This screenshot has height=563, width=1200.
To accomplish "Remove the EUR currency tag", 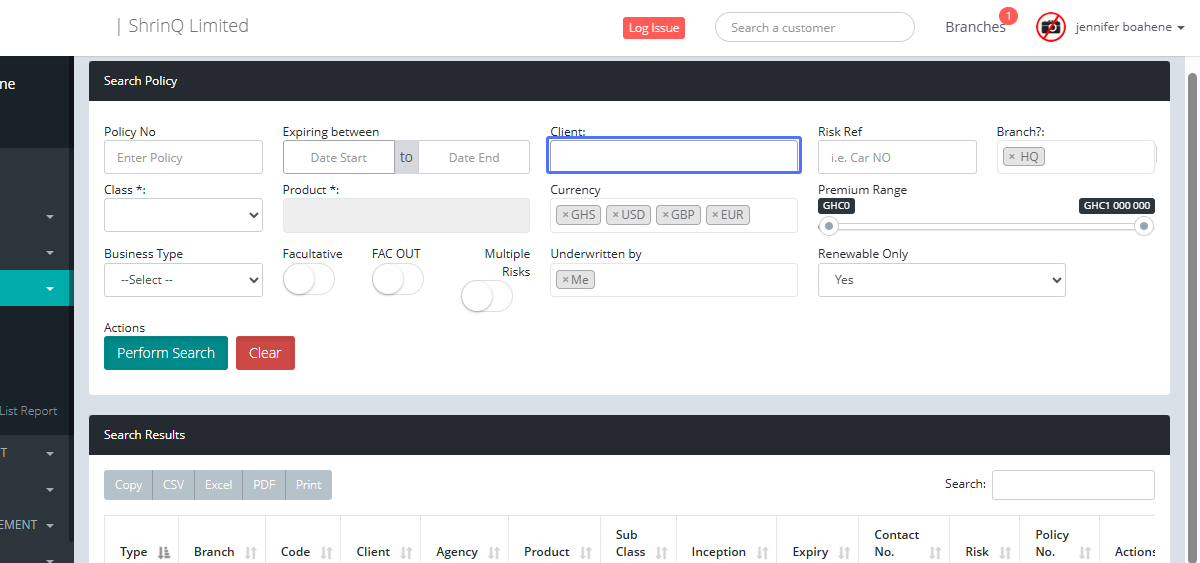I will tap(715, 215).
